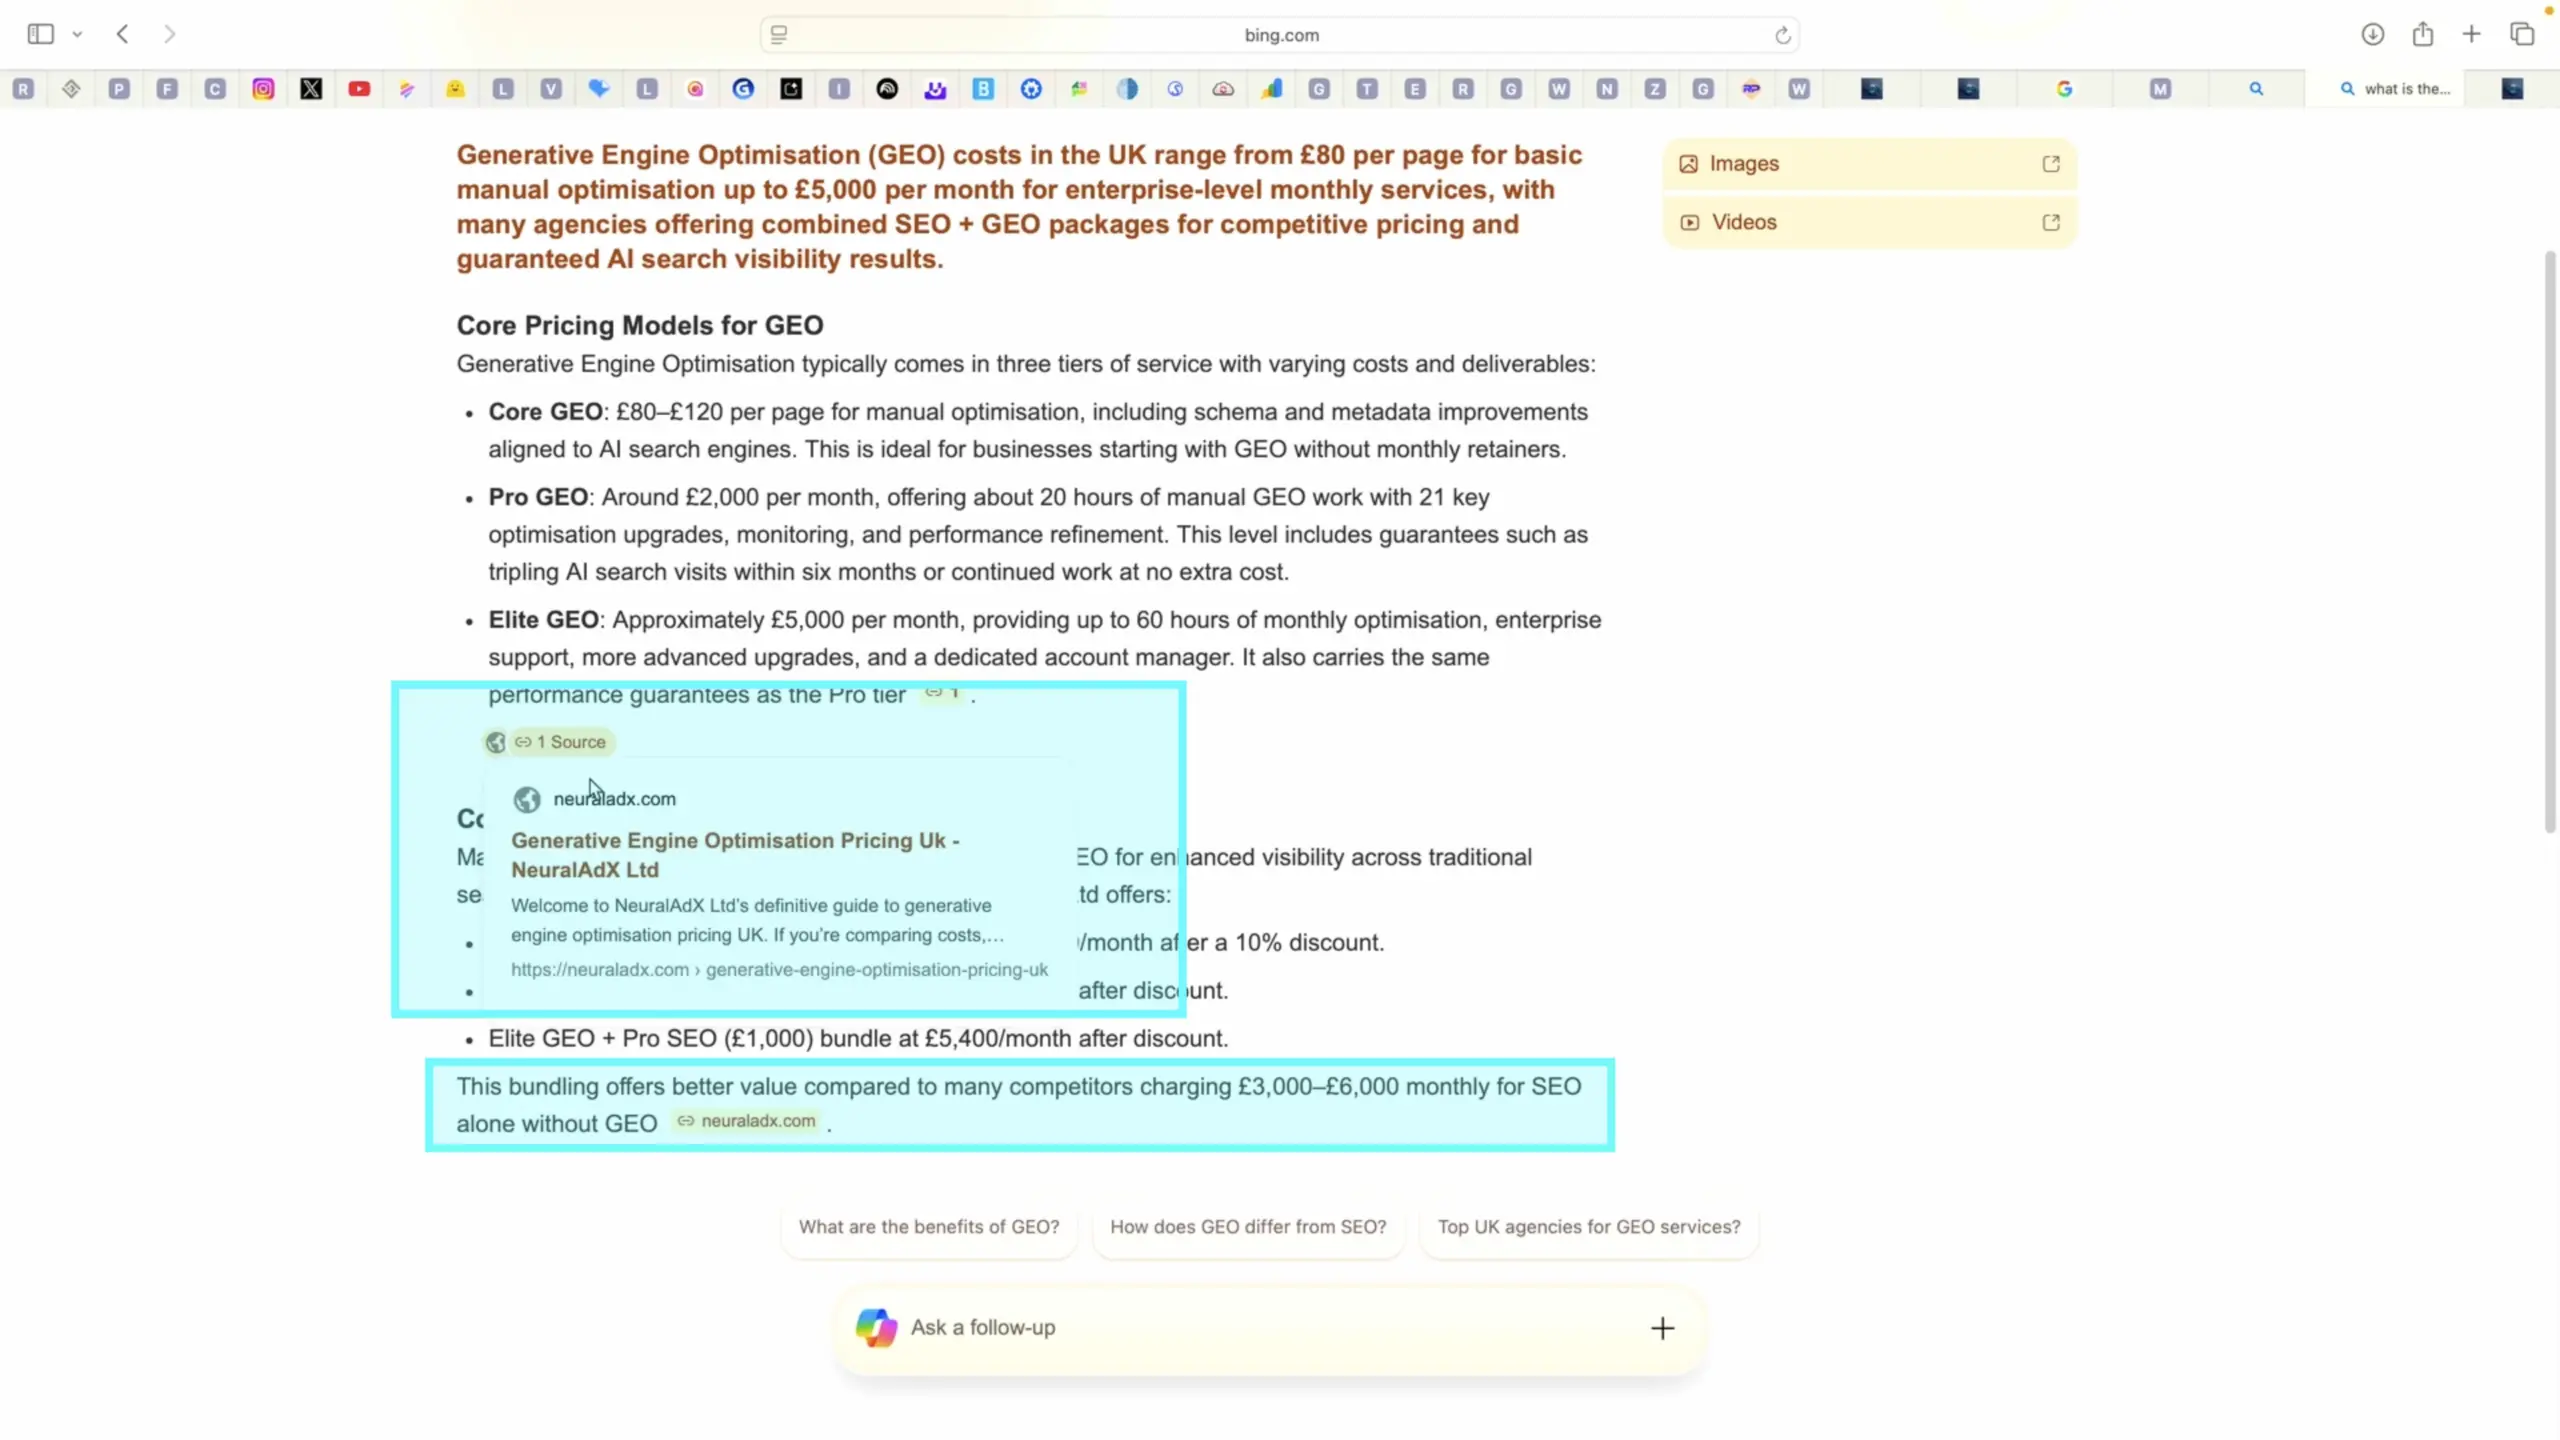Click the page's vertical scrollbar
The width and height of the screenshot is (2560, 1440).
(x=2549, y=540)
